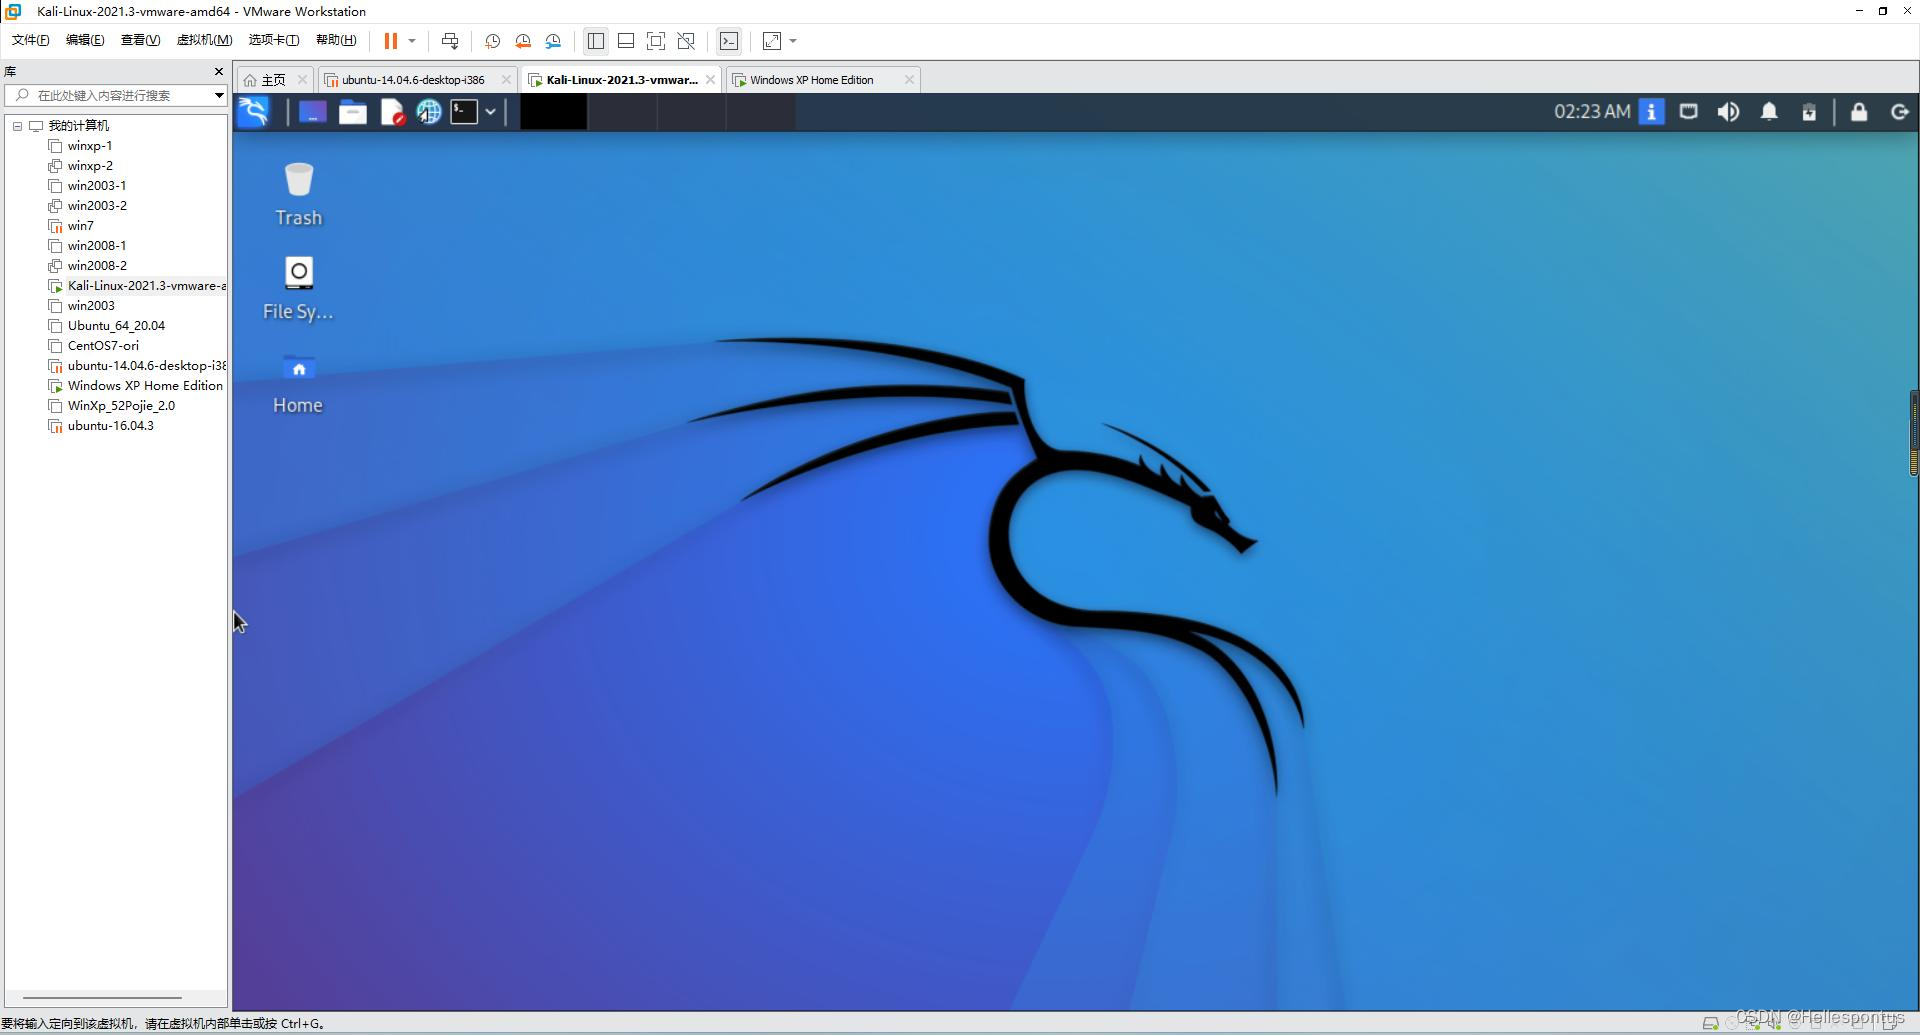Open the snapshot manager

pyautogui.click(x=554, y=41)
